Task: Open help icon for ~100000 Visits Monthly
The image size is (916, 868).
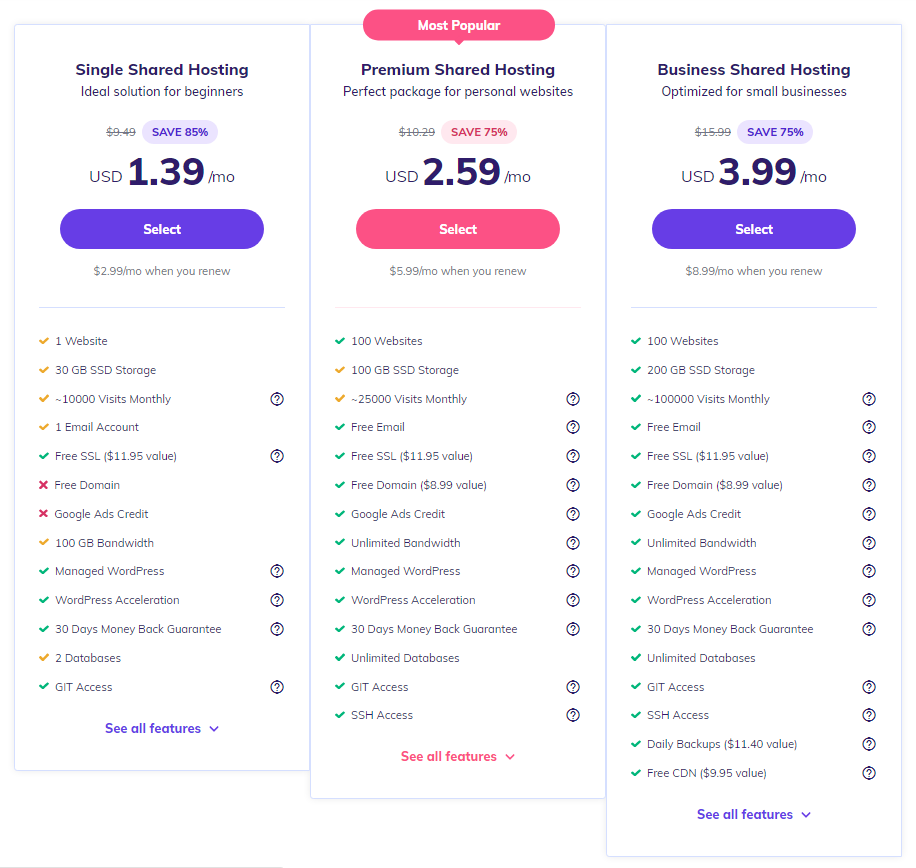Action: [869, 399]
